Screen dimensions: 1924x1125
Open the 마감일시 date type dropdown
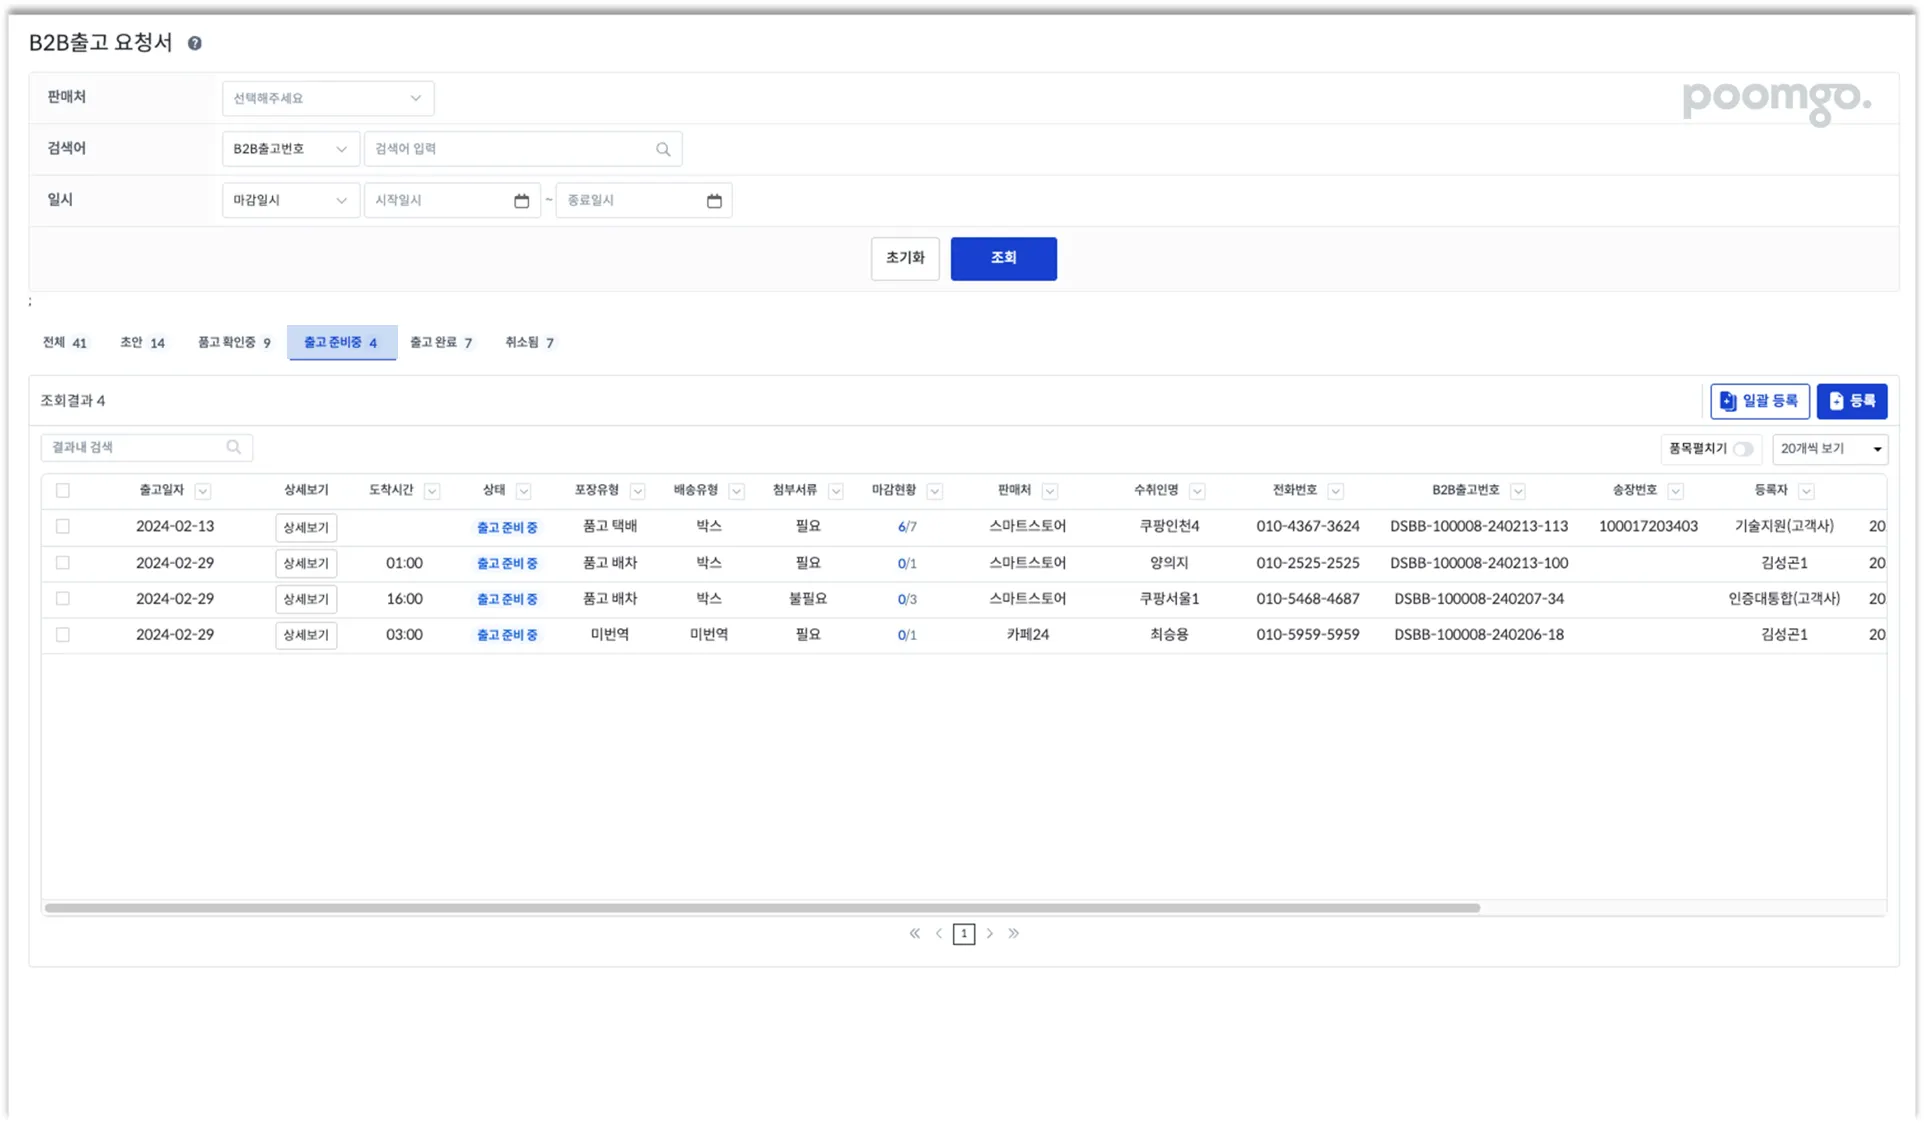pos(290,201)
